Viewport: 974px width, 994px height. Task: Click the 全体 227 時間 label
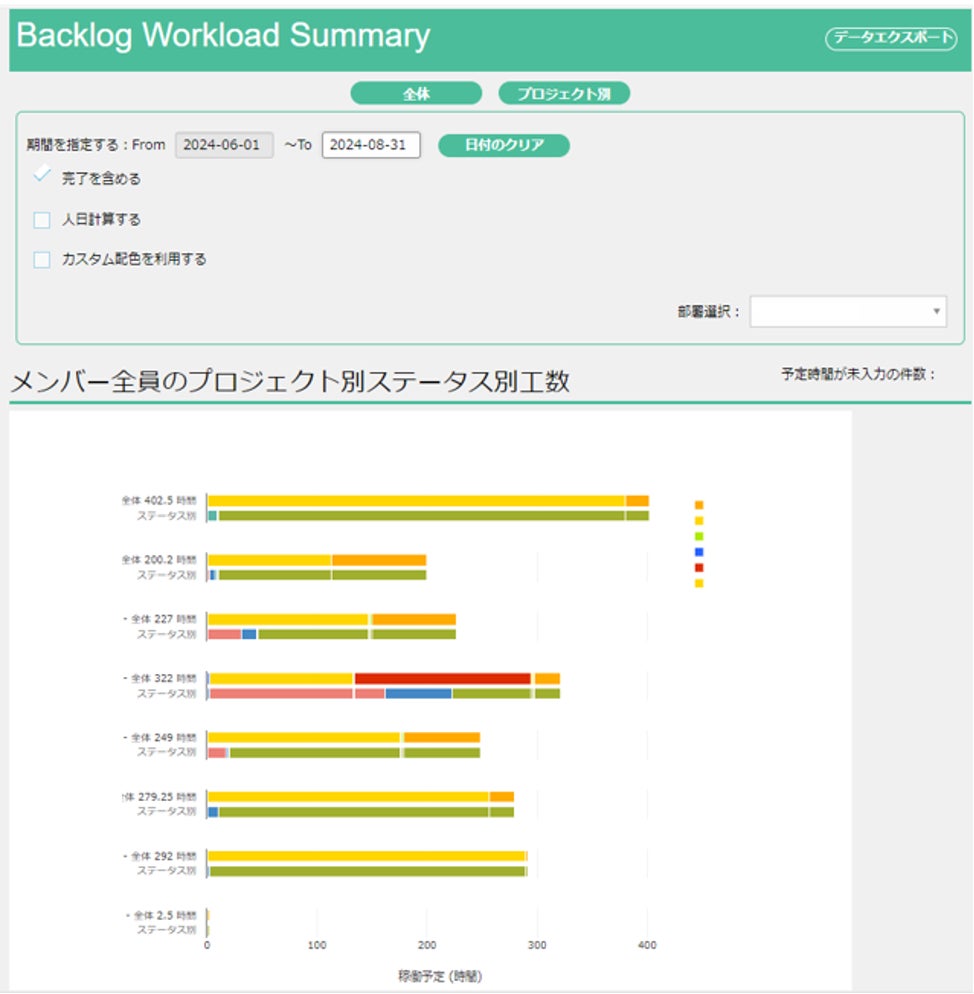(x=164, y=619)
